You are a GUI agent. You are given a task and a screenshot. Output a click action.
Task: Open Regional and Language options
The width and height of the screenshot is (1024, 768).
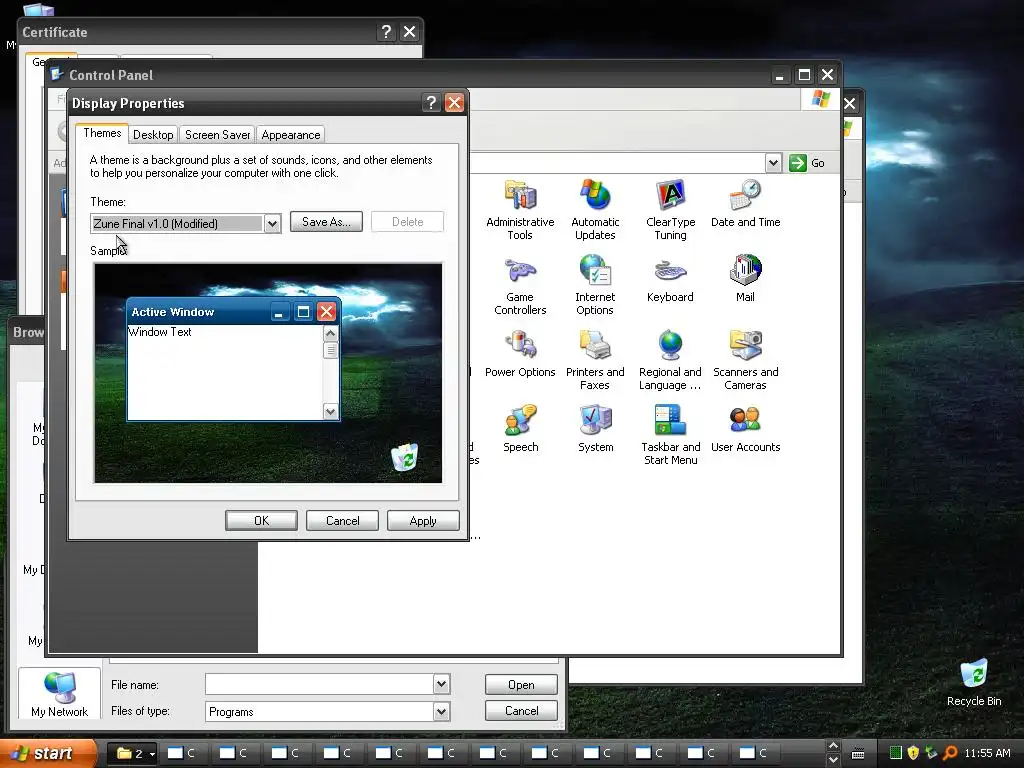[x=670, y=360]
